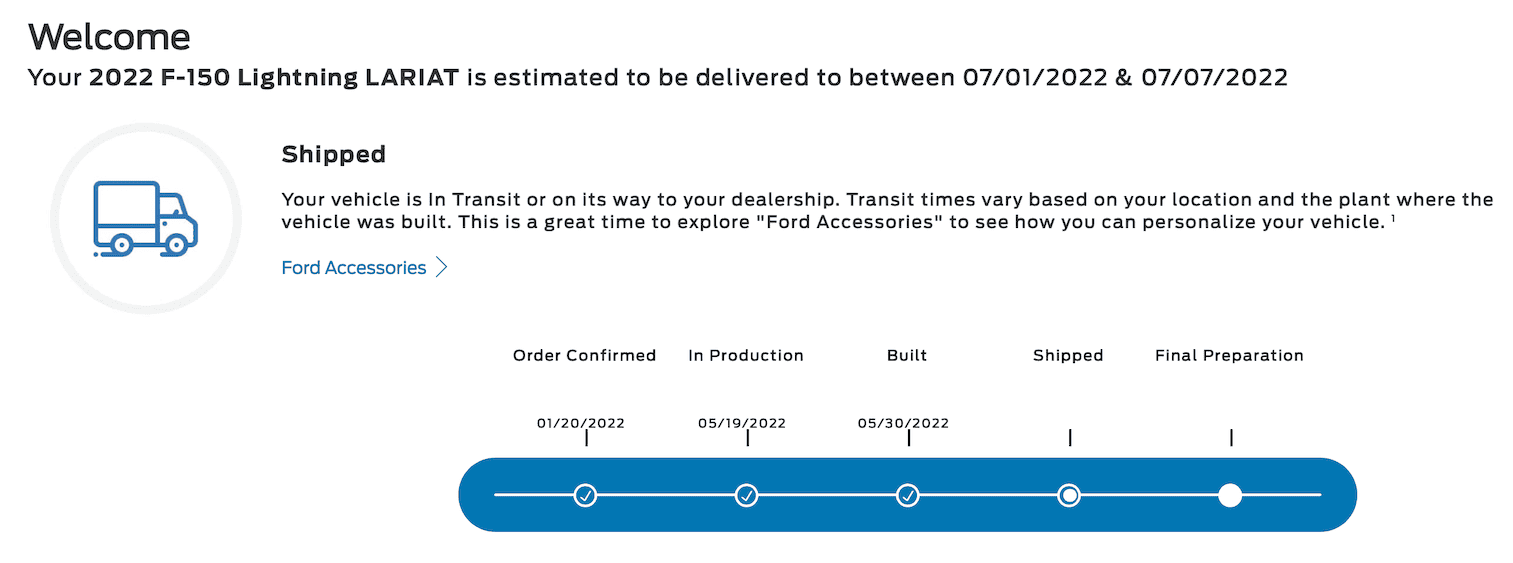Click the Final Preparation stage label
This screenshot has width=1513, height=563.
1229,355
